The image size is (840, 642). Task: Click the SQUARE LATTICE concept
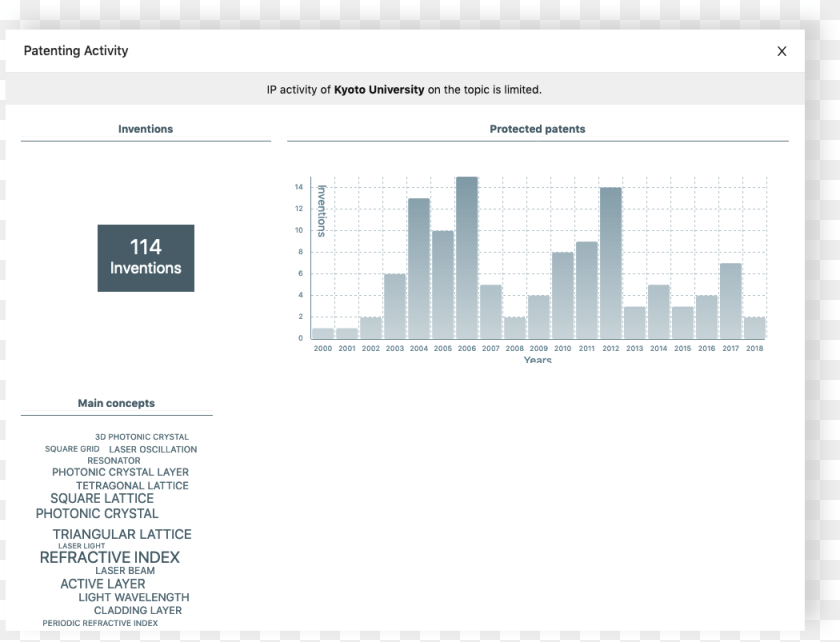pyautogui.click(x=102, y=498)
